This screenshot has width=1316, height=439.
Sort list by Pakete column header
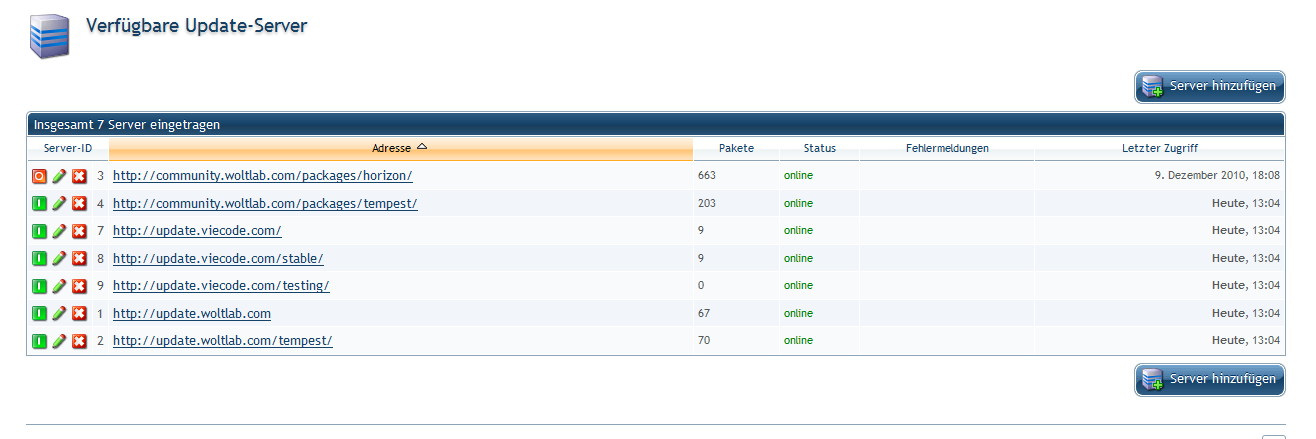tap(736, 148)
